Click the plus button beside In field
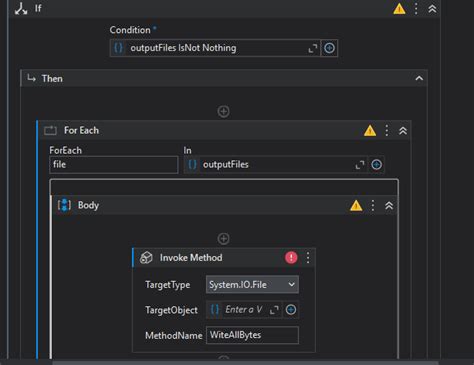Viewport: 474px width, 365px height. [x=377, y=165]
